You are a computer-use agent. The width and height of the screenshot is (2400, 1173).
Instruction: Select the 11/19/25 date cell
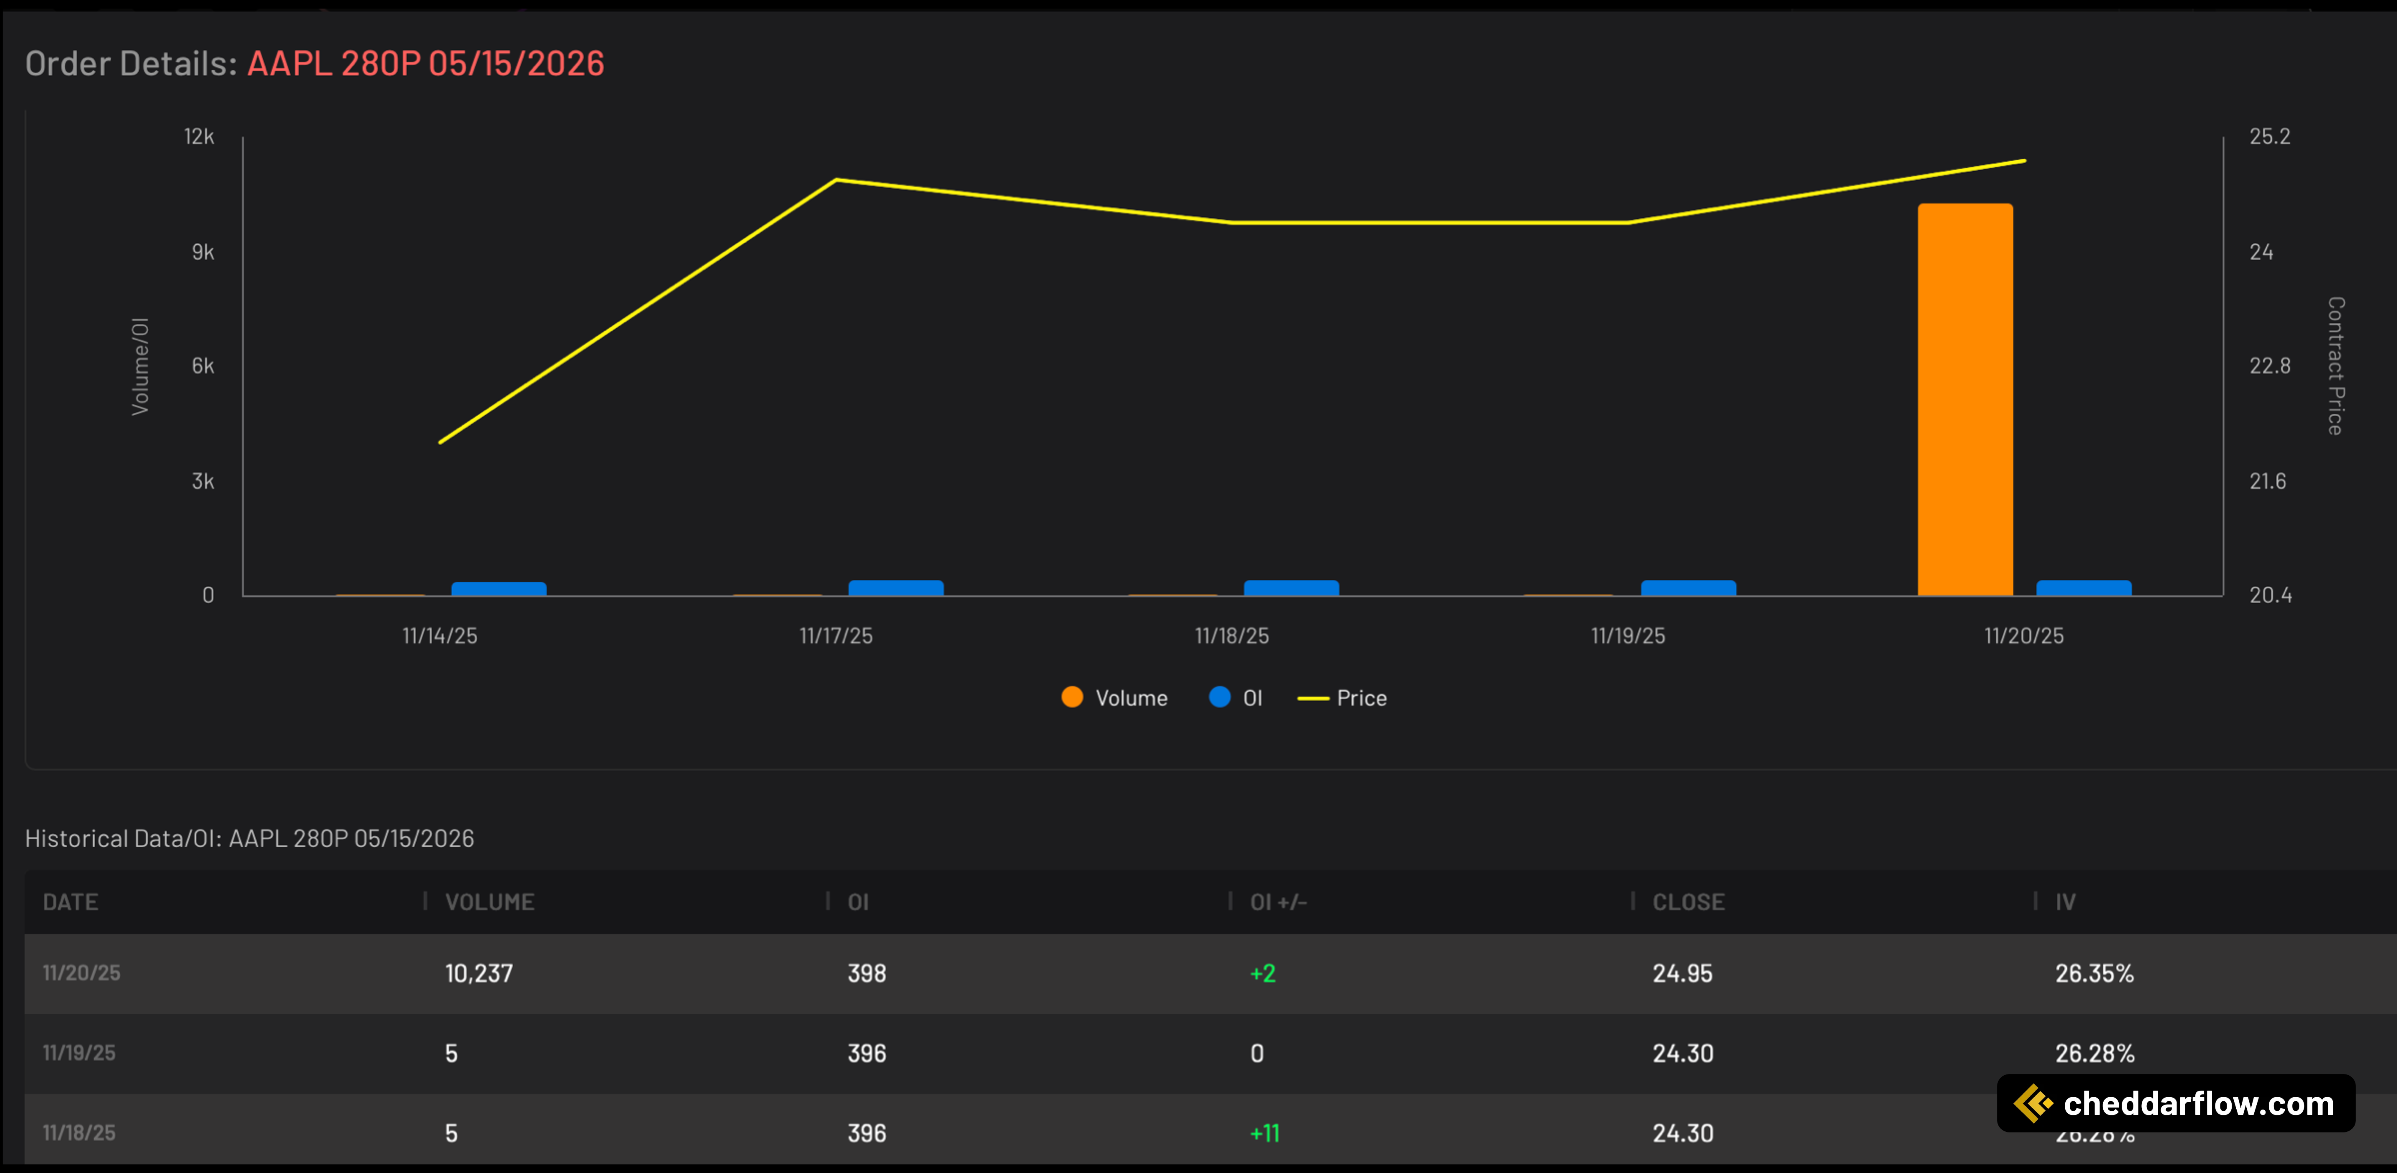79,1053
